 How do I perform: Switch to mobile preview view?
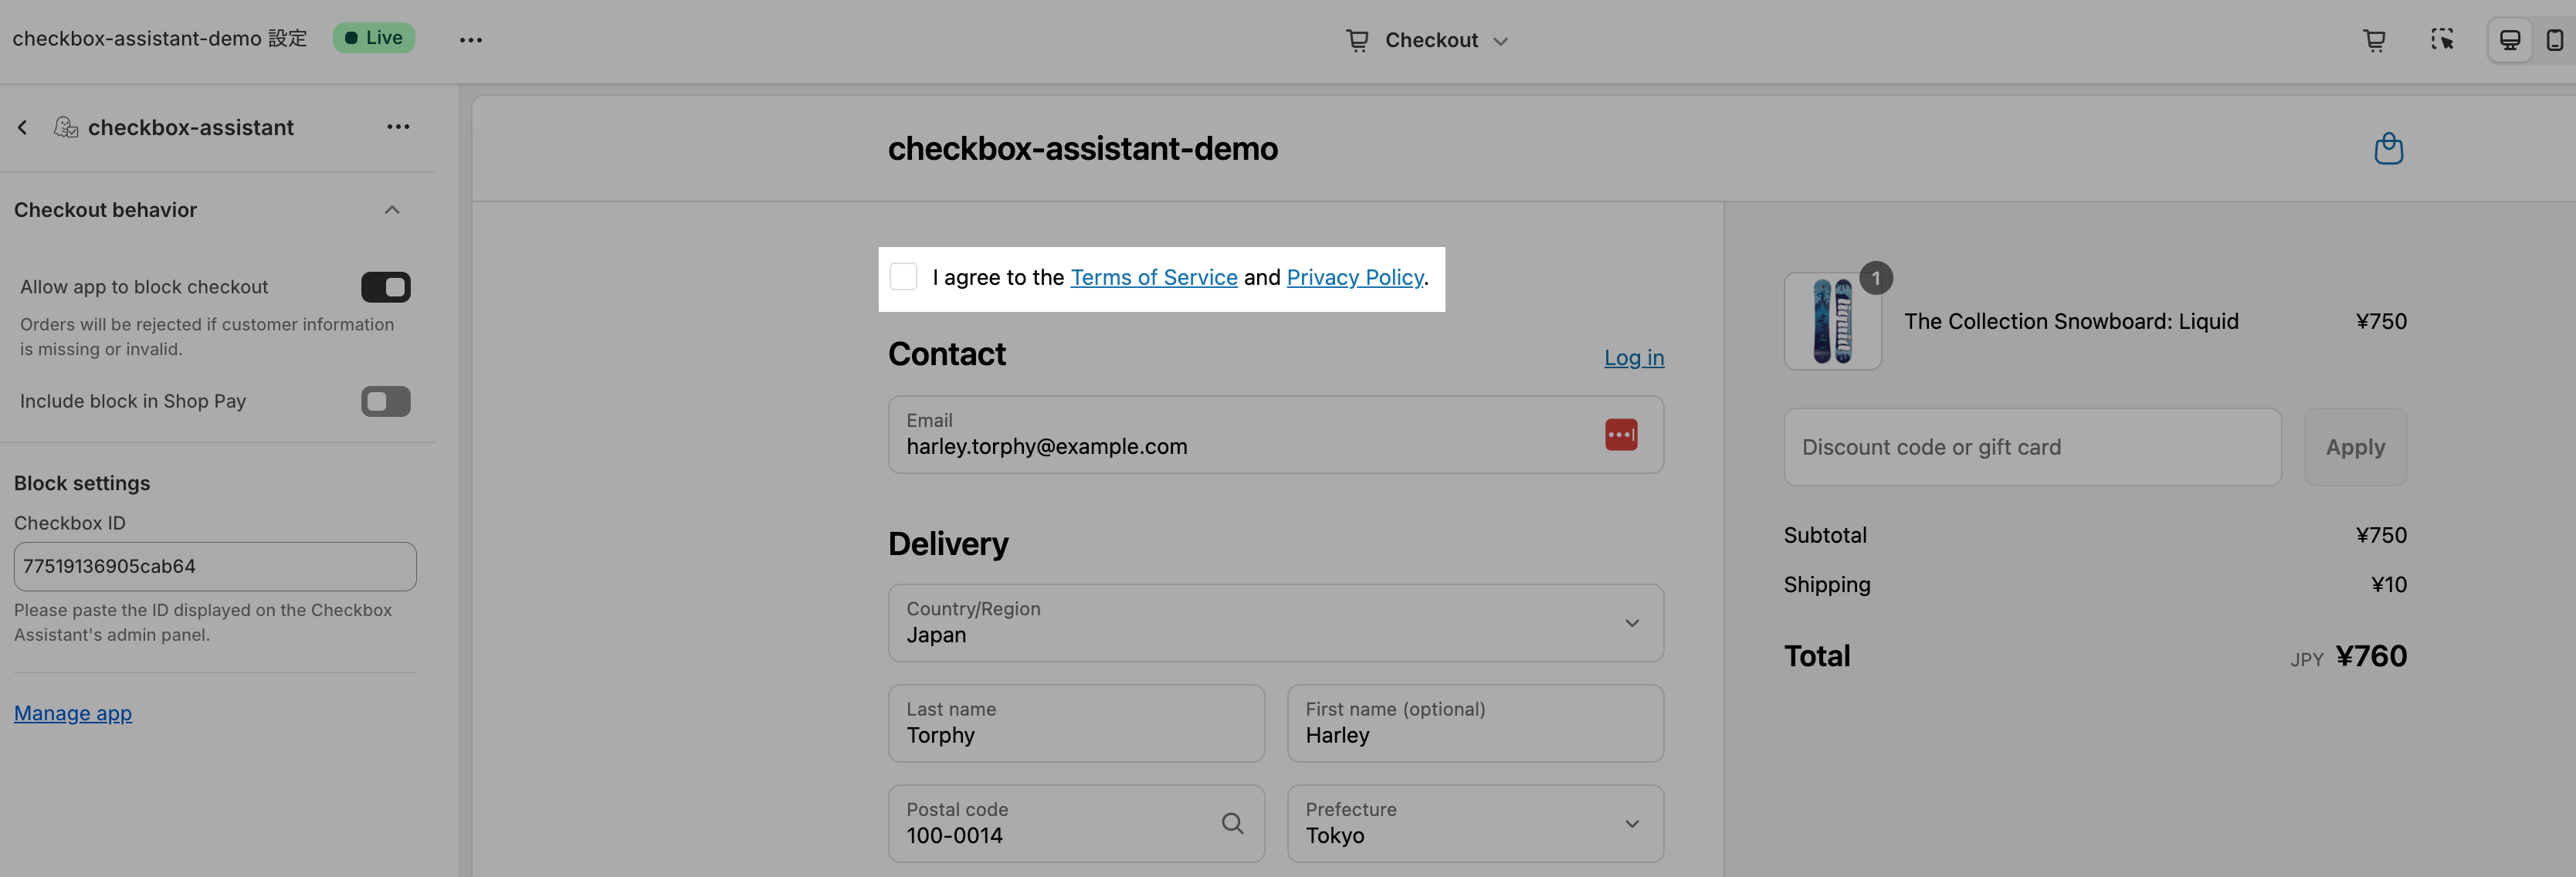pos(2554,40)
